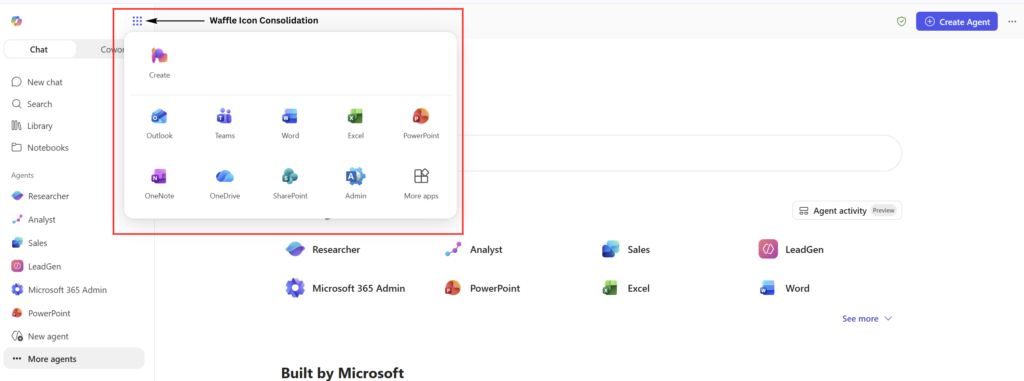Open the Create app in launcher

click(159, 63)
